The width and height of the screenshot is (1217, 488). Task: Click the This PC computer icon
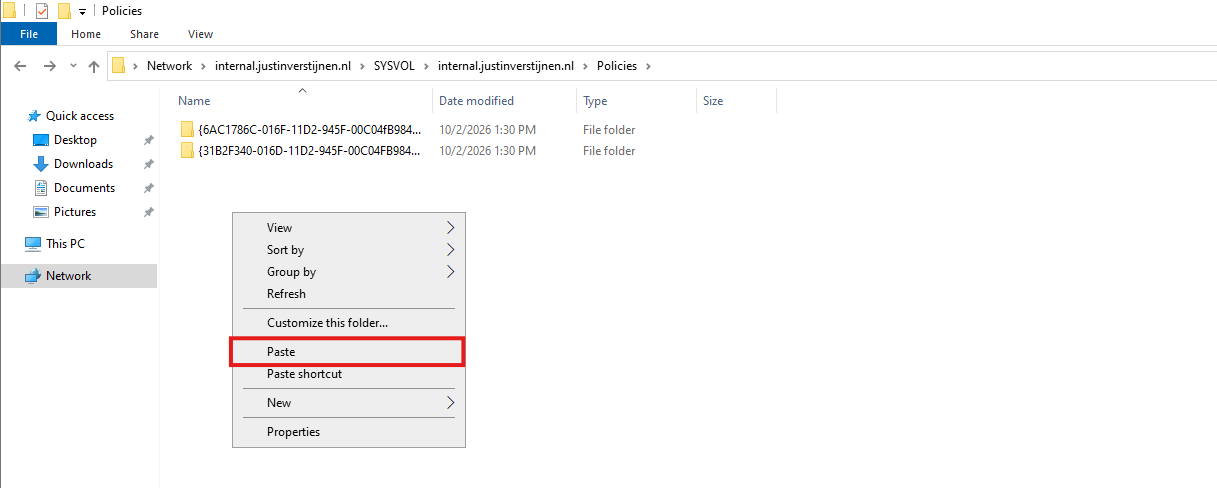click(33, 244)
